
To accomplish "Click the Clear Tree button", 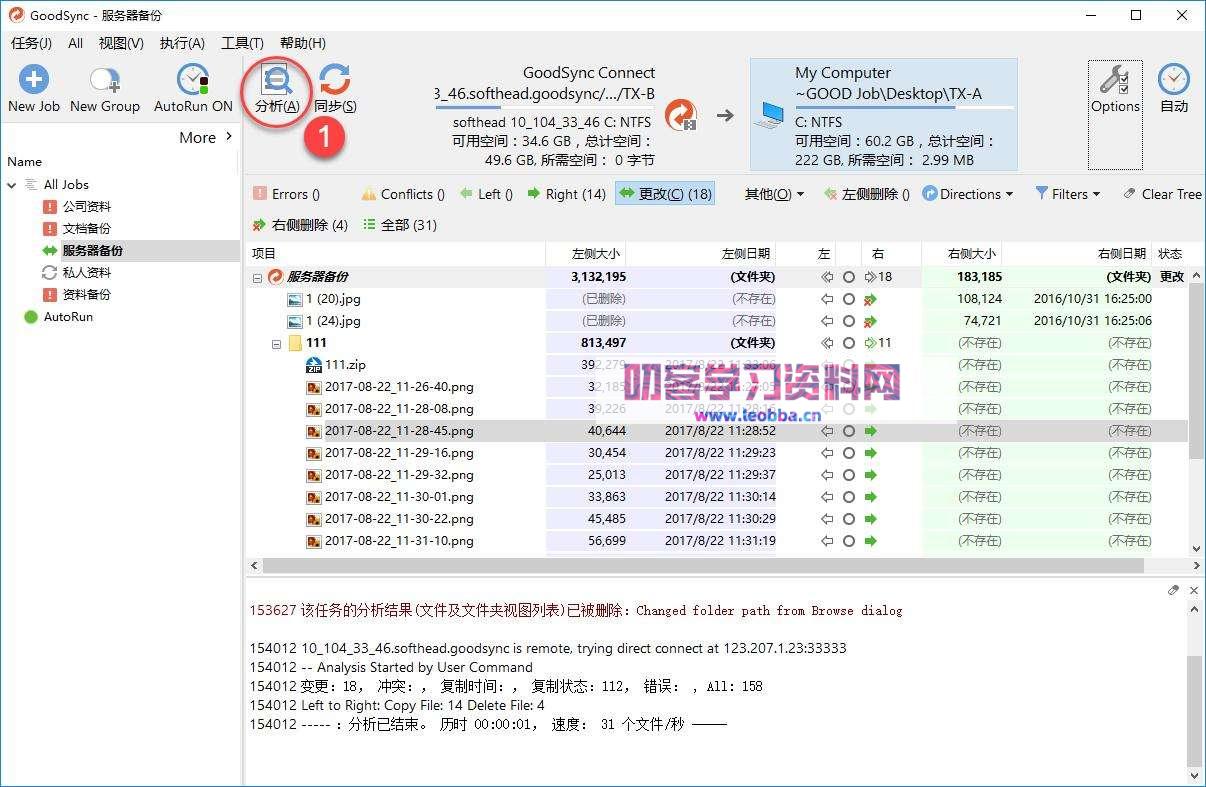I will click(x=1163, y=194).
